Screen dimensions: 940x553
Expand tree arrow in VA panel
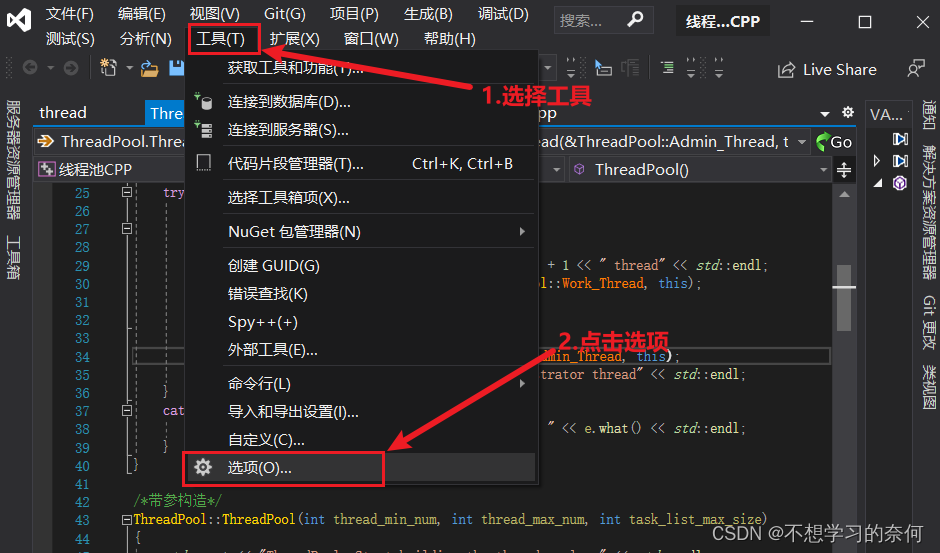coord(876,160)
